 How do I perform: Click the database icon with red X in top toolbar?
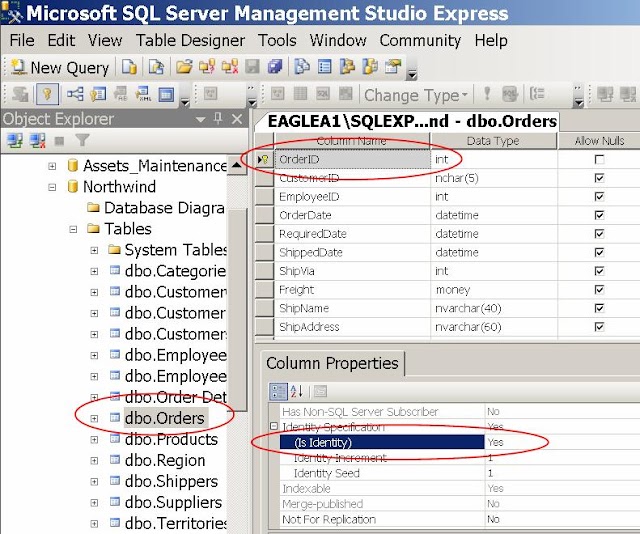point(230,67)
